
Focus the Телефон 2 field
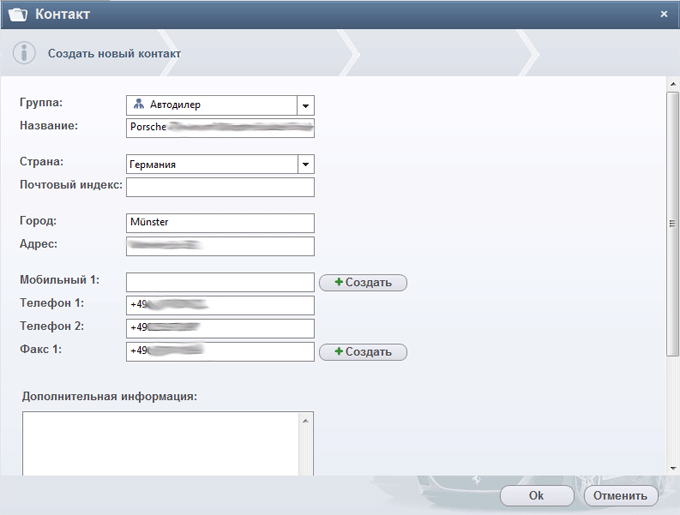click(x=220, y=328)
